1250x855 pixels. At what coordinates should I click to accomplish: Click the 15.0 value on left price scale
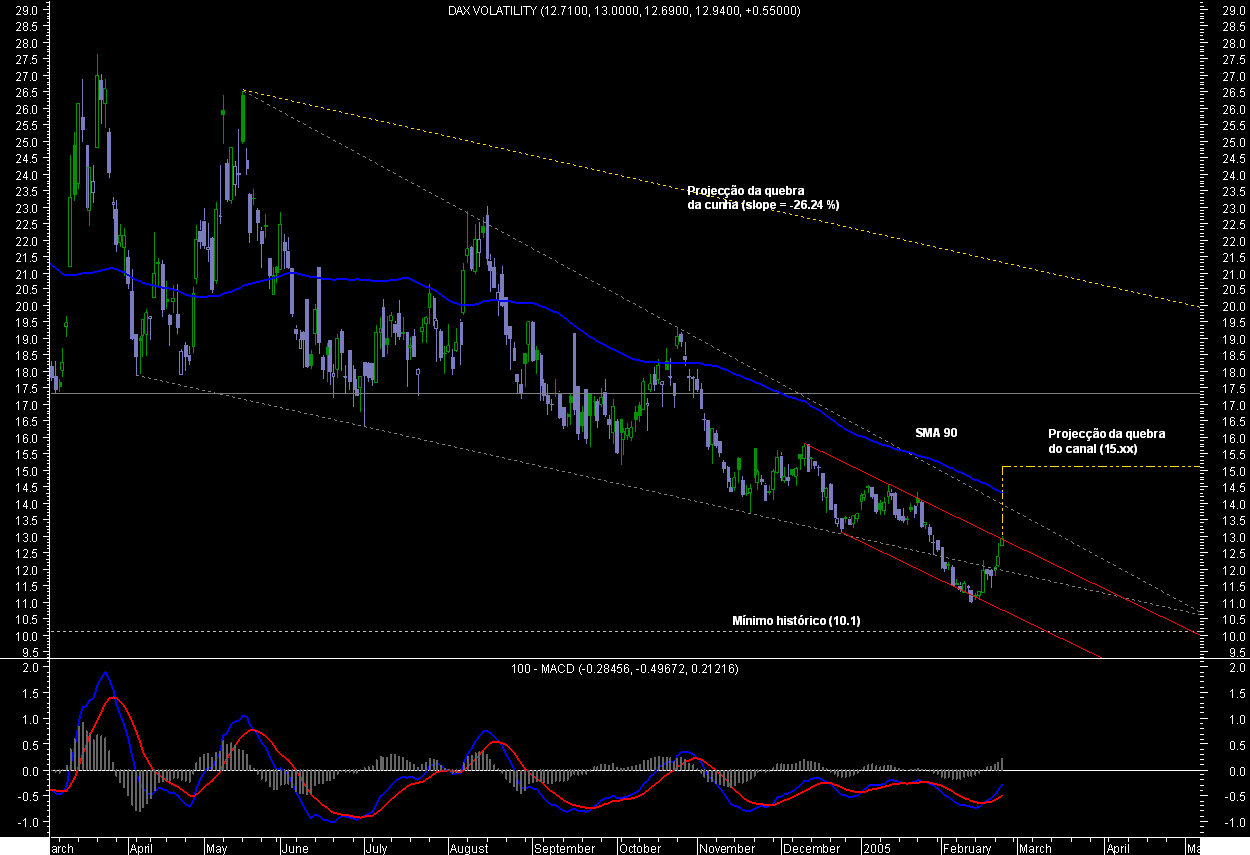pos(28,471)
